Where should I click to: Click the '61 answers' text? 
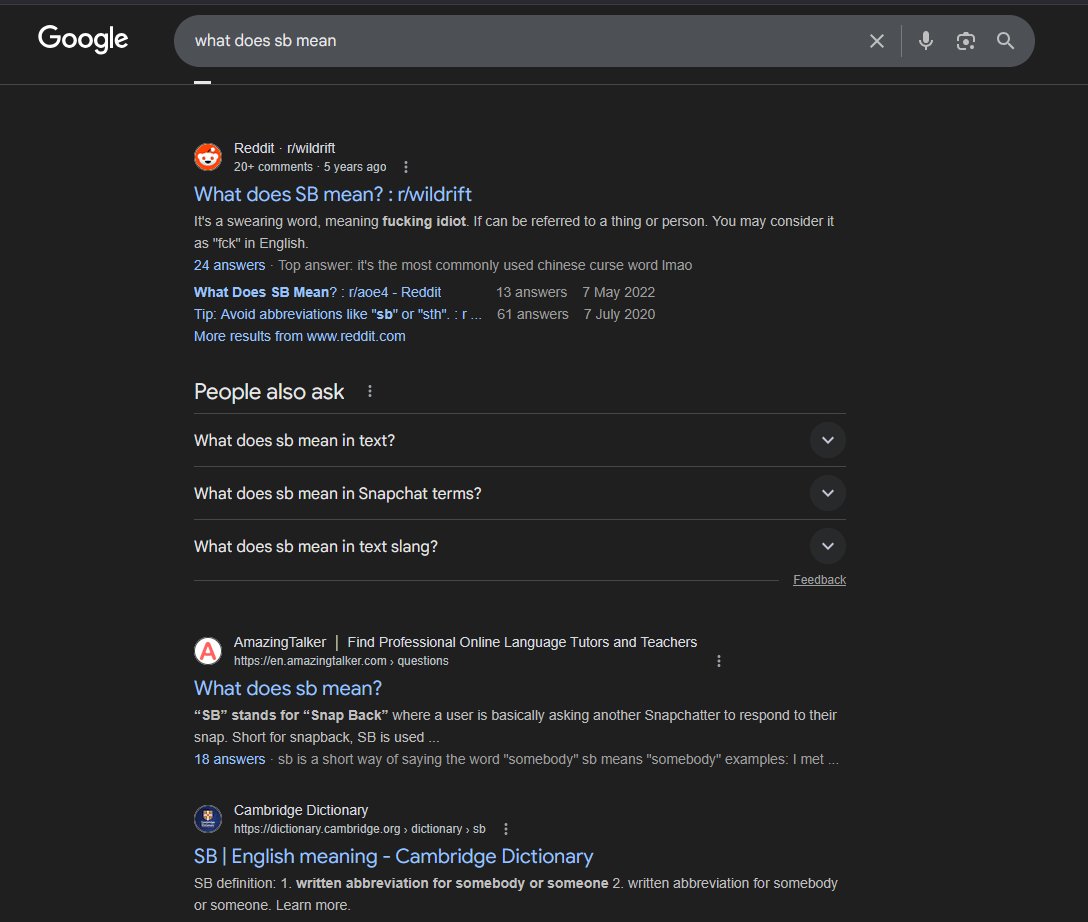tap(532, 314)
